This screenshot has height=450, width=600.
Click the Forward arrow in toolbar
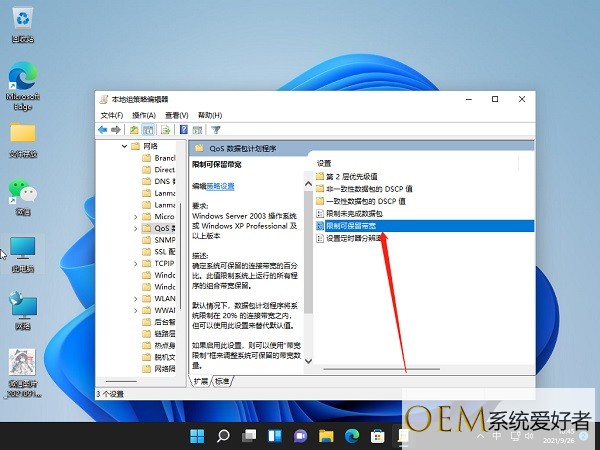point(117,130)
